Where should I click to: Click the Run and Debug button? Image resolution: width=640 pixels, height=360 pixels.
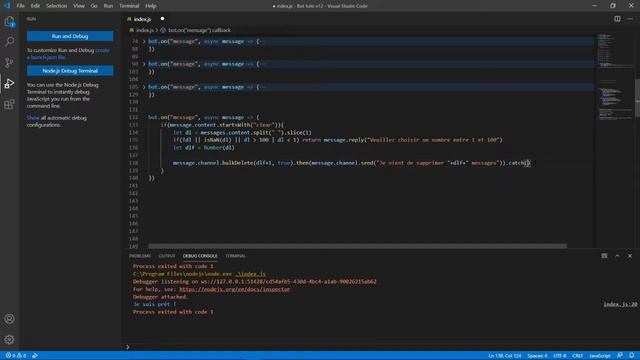70,36
